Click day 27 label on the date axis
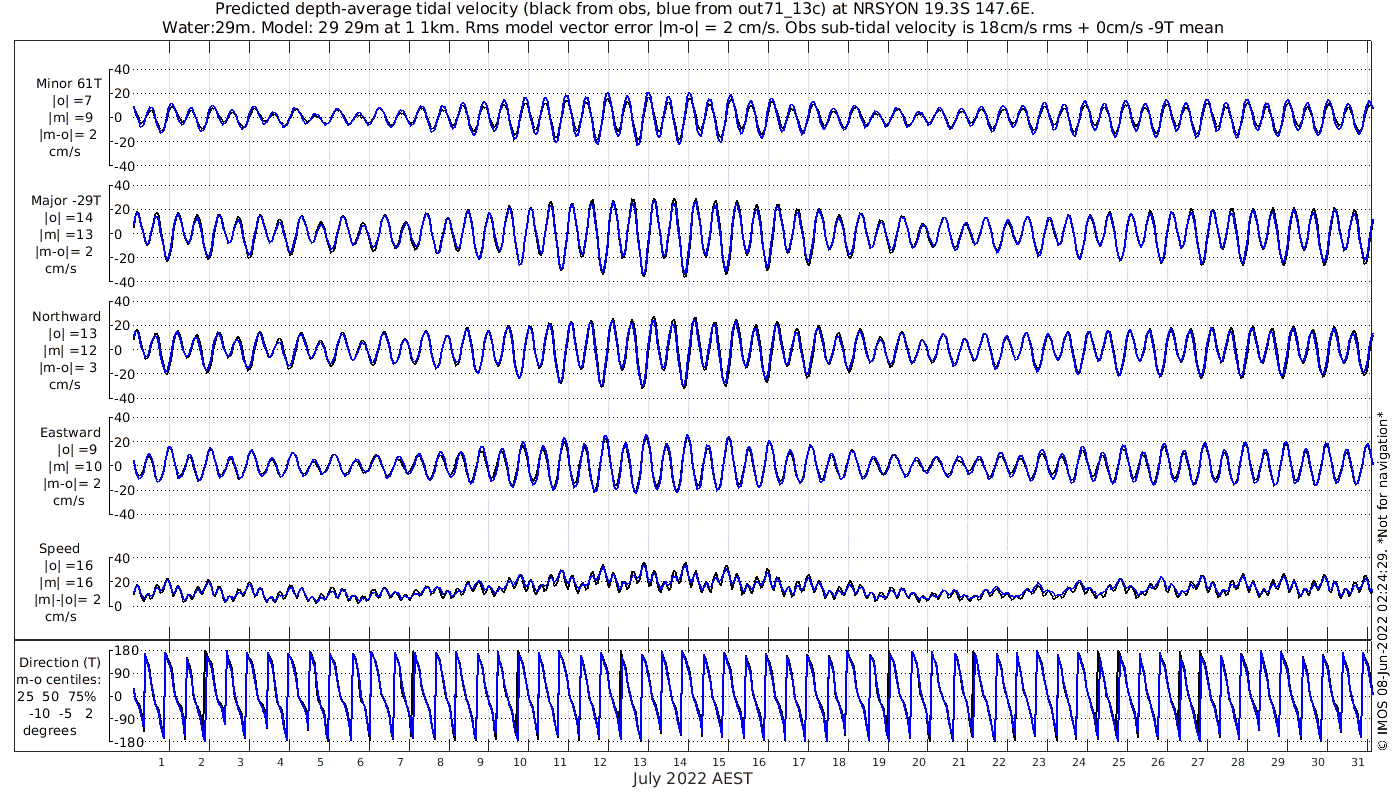Image resolution: width=1400 pixels, height=800 pixels. click(1198, 762)
